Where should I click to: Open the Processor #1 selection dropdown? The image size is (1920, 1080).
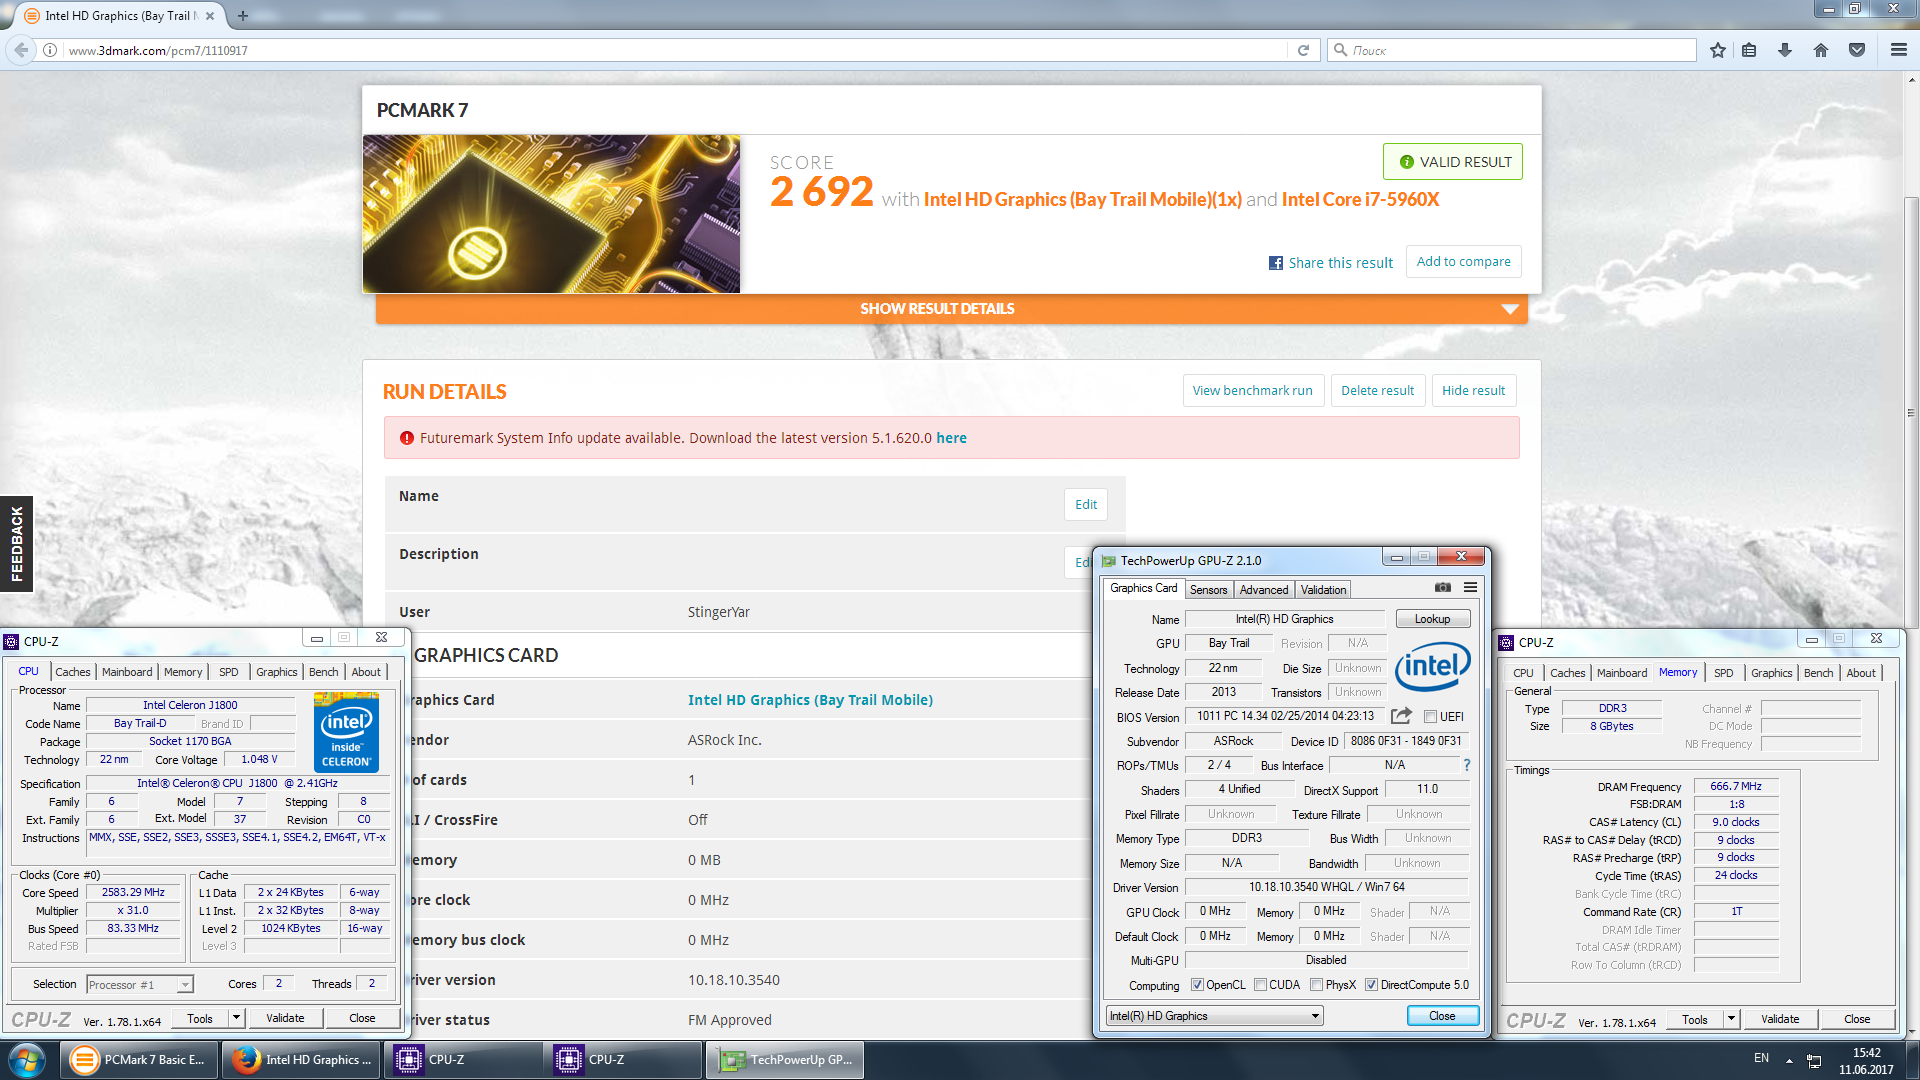pos(140,985)
